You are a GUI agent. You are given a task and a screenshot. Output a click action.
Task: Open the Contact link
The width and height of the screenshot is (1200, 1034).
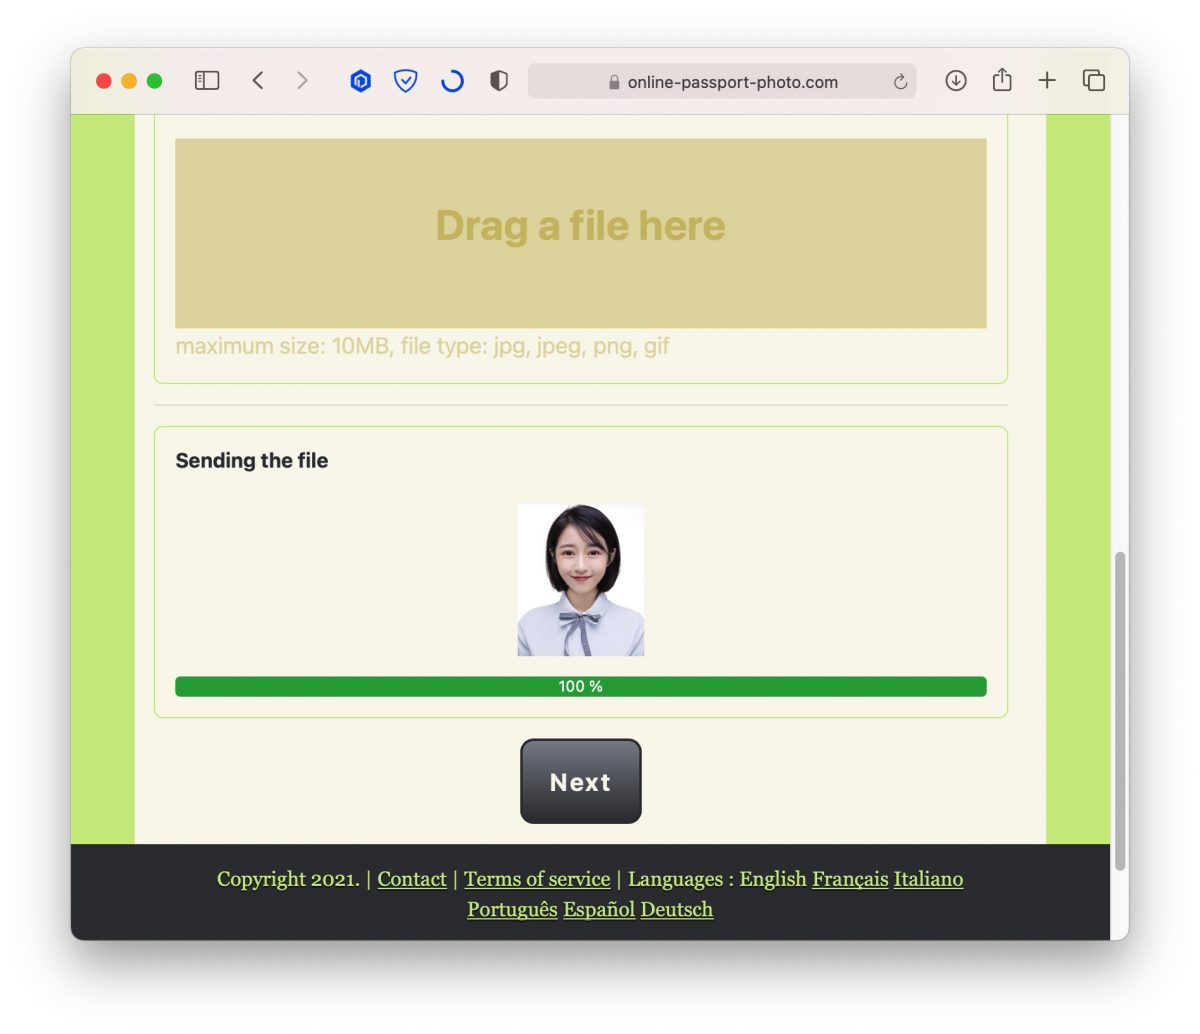coord(412,879)
